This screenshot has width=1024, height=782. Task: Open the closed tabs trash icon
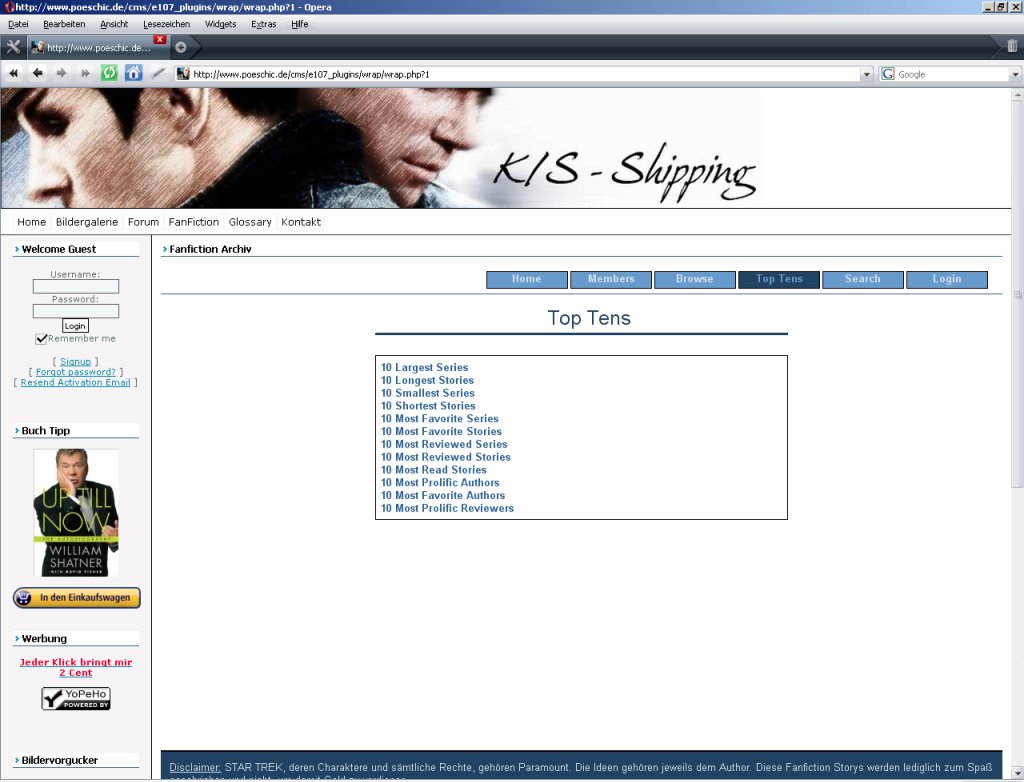1012,46
